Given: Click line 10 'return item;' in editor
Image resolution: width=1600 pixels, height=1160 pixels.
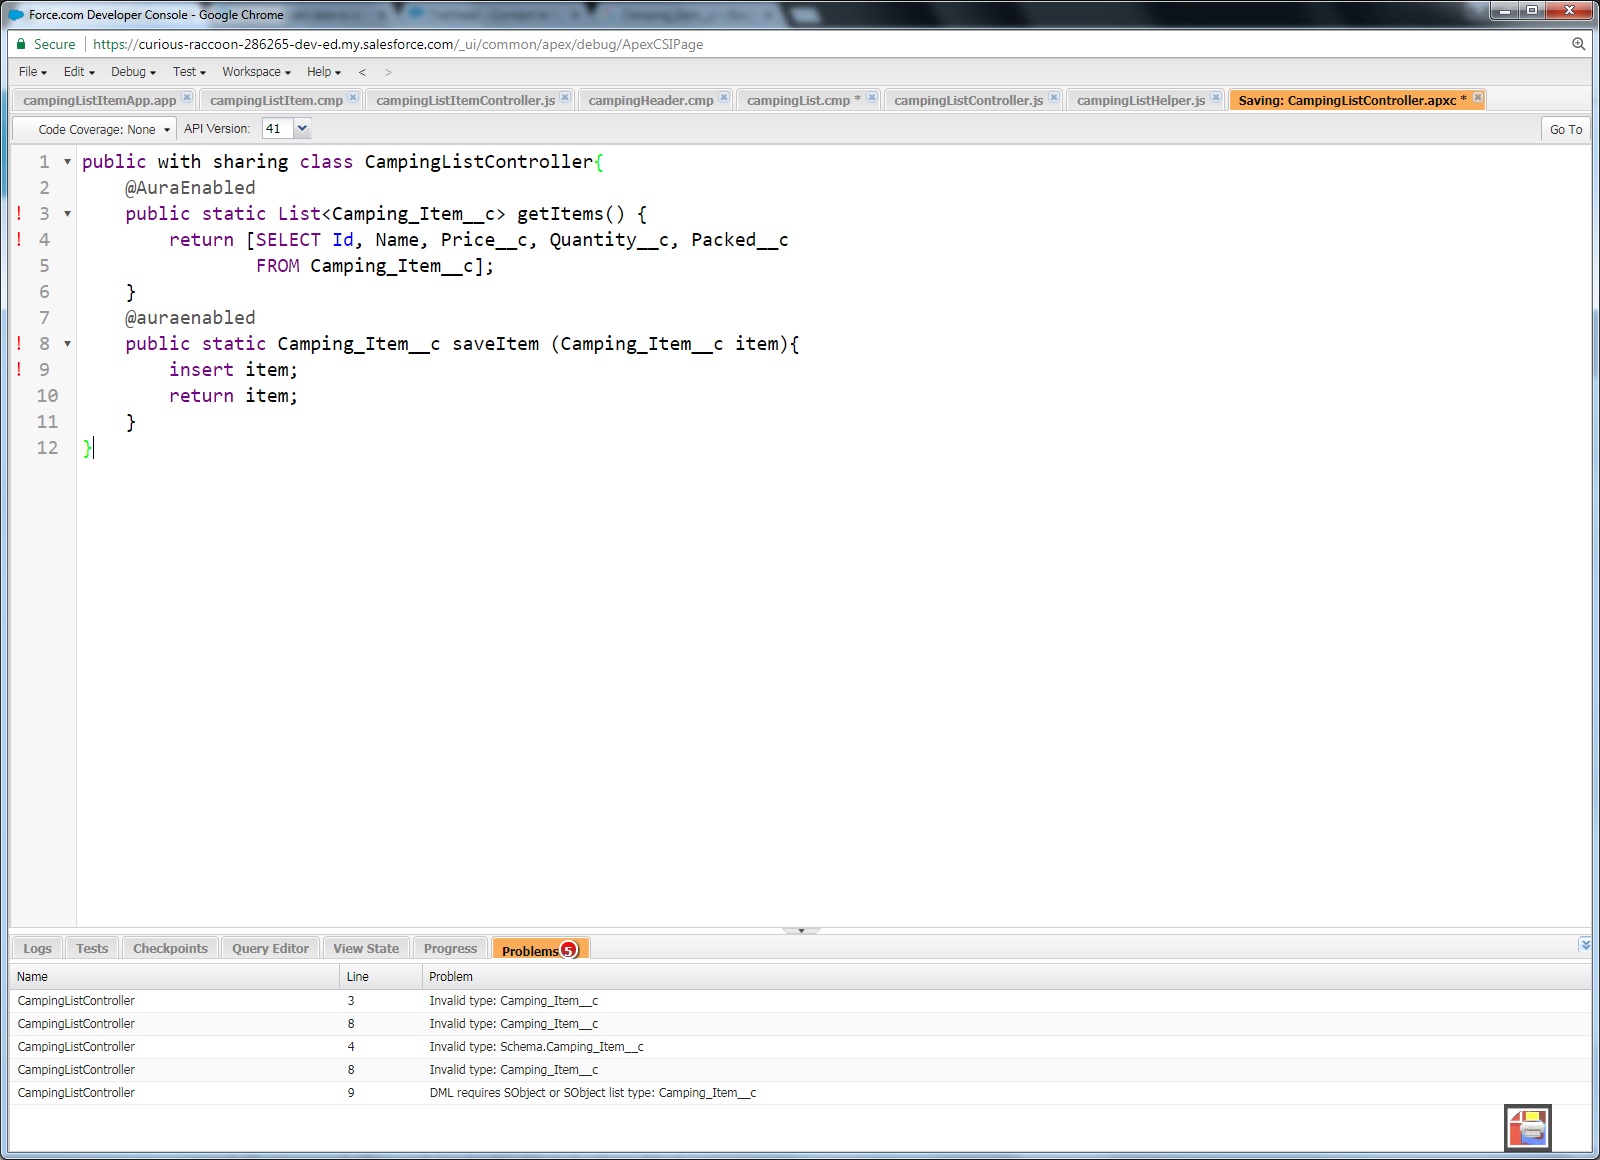Looking at the screenshot, I should [233, 396].
